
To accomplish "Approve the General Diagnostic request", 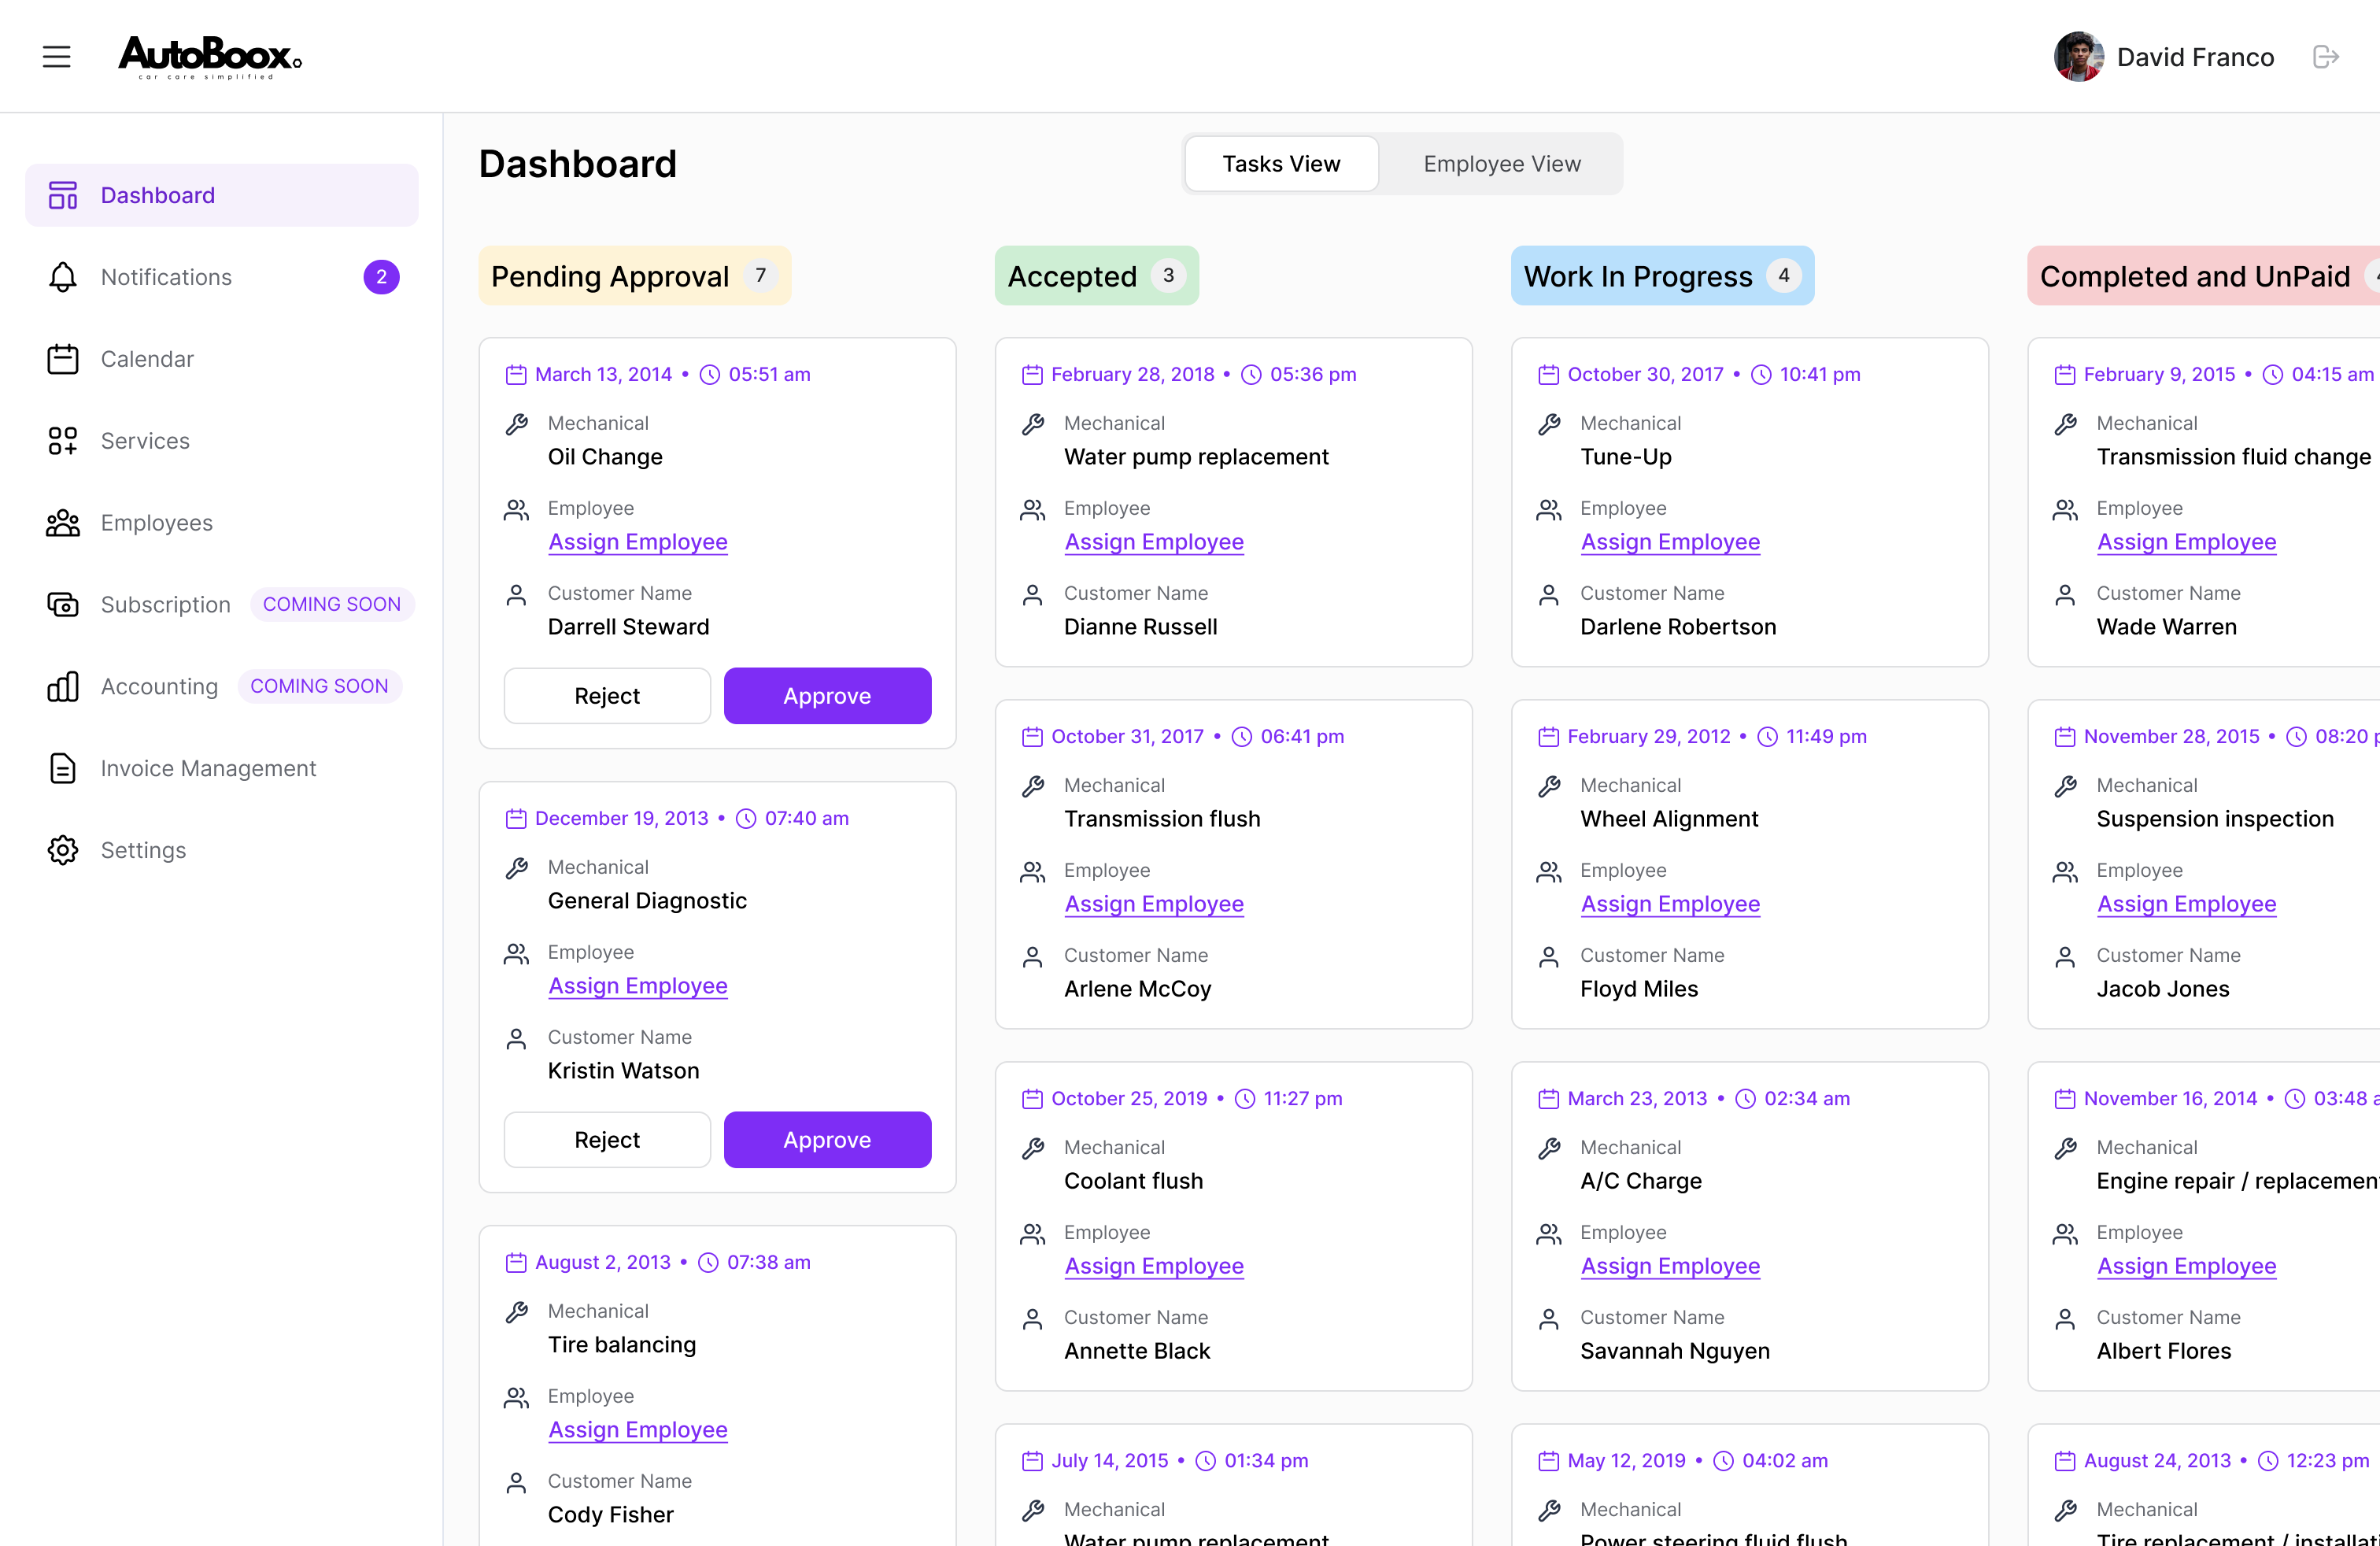I will click(x=827, y=1140).
